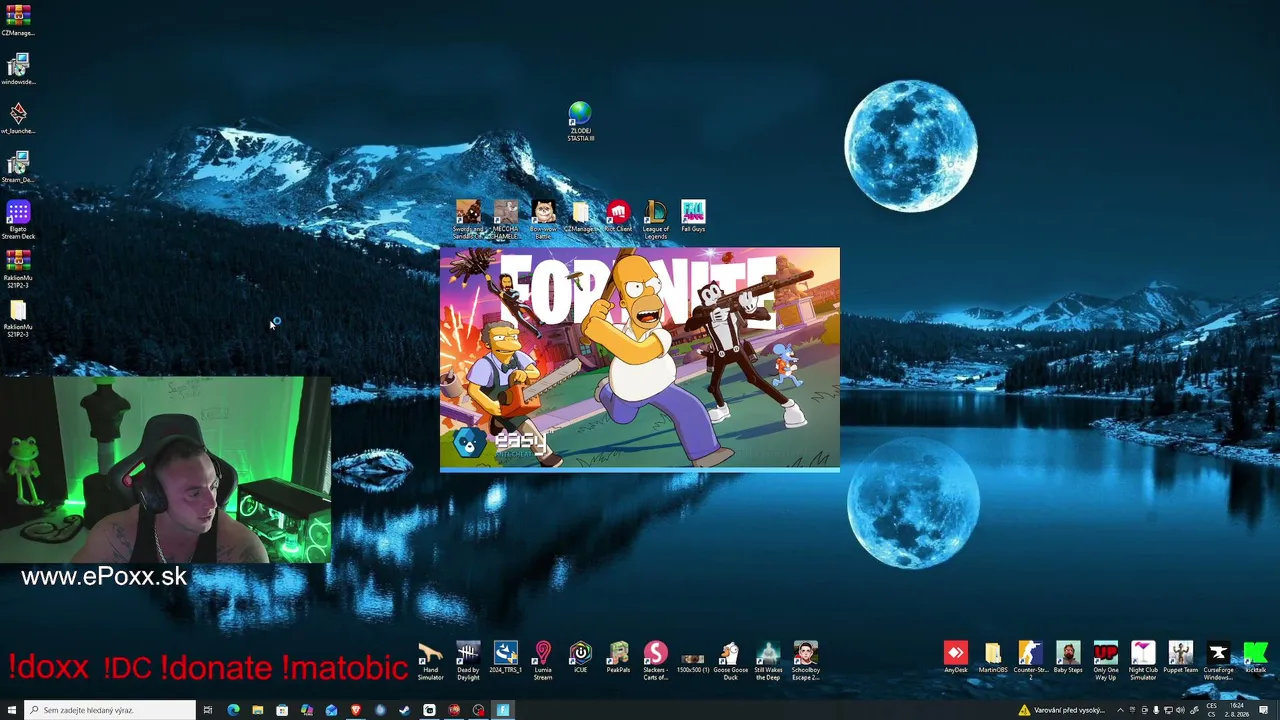Select the 2024_TTRS_1 desktop icon

pos(506,658)
